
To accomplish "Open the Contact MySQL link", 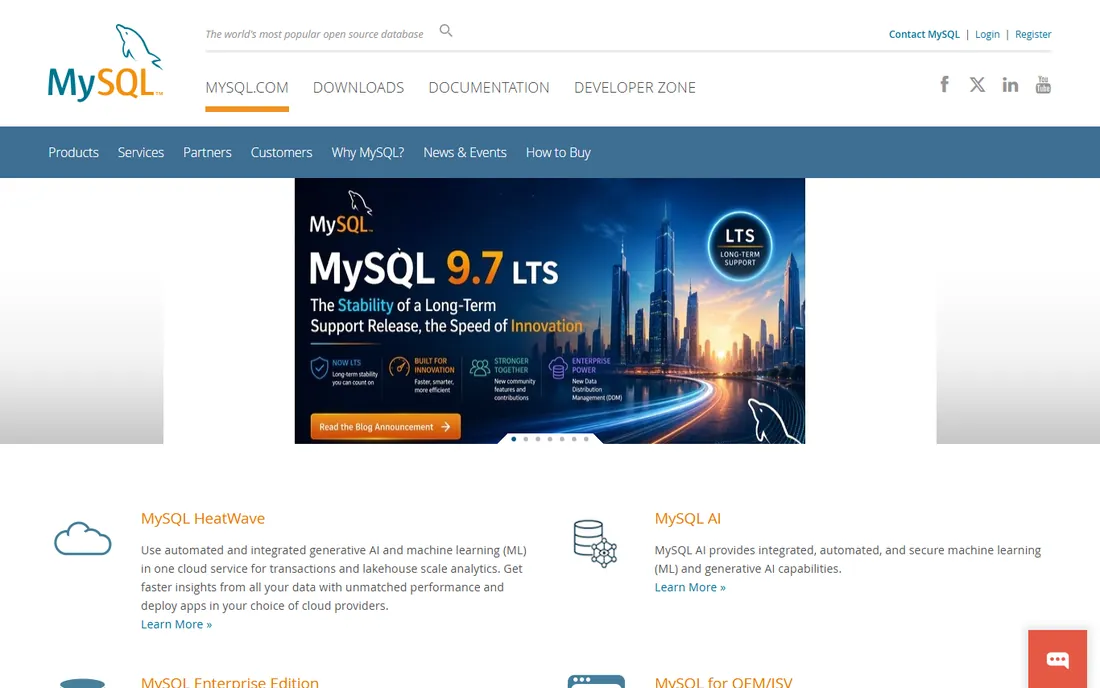I will coord(924,34).
